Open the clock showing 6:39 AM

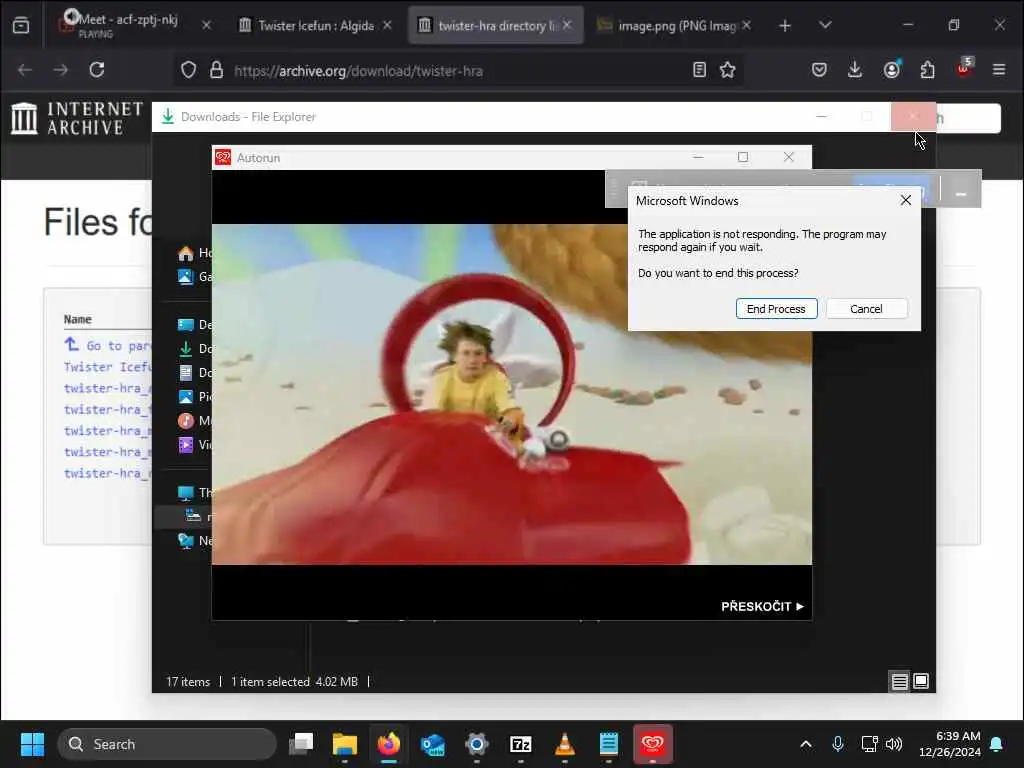[x=950, y=744]
